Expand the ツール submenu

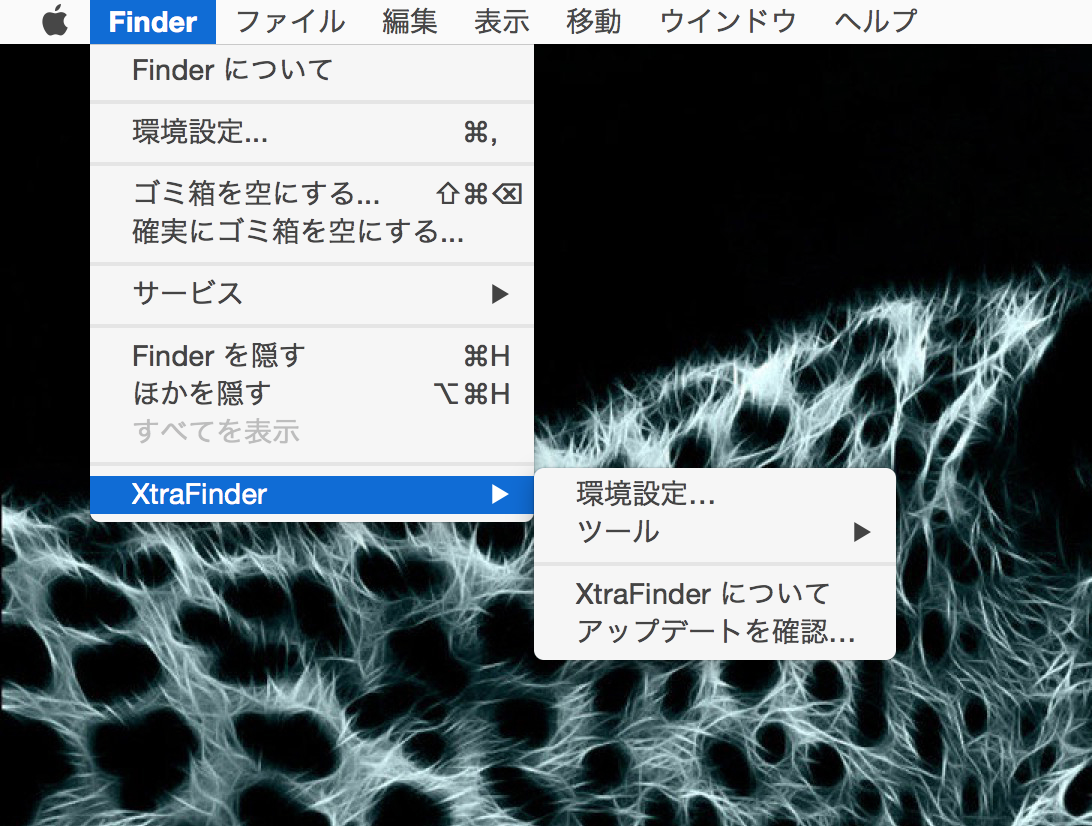tap(715, 532)
